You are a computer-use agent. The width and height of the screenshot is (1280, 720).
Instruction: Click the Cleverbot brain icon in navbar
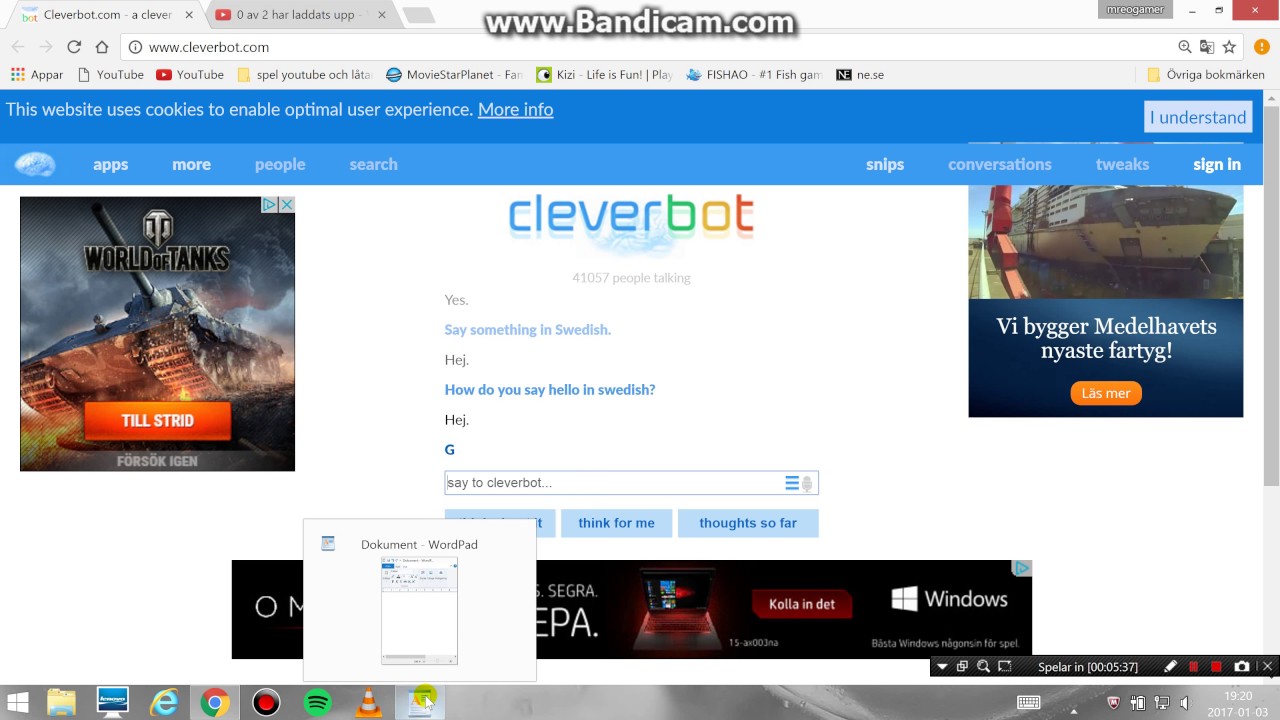(x=35, y=164)
